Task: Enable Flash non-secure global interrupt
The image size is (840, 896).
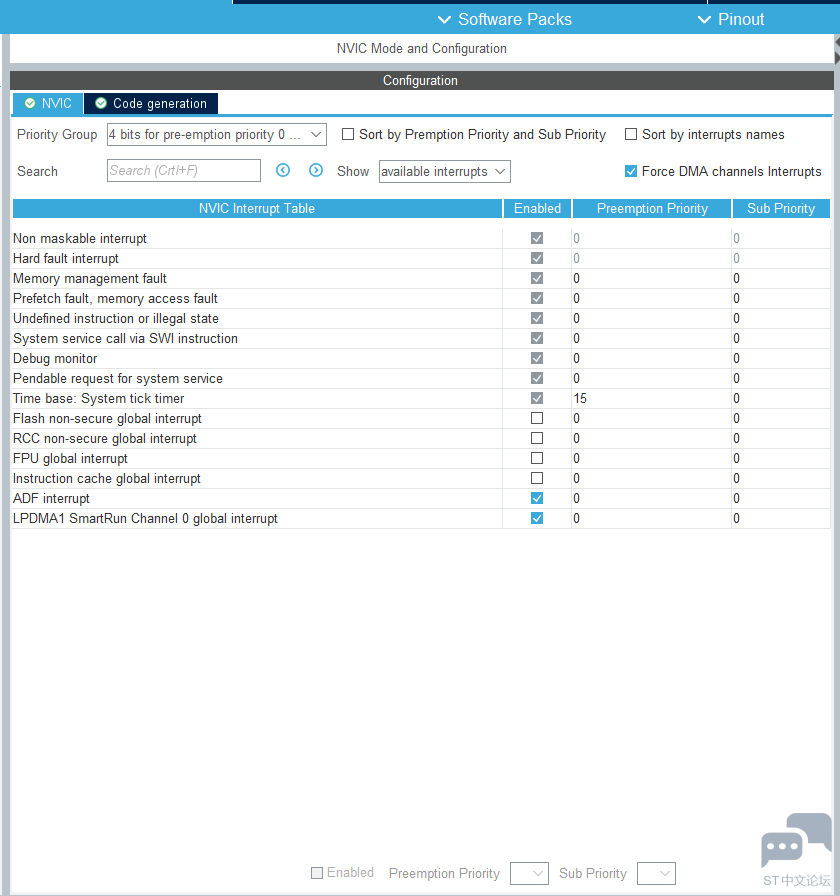Action: pos(537,418)
